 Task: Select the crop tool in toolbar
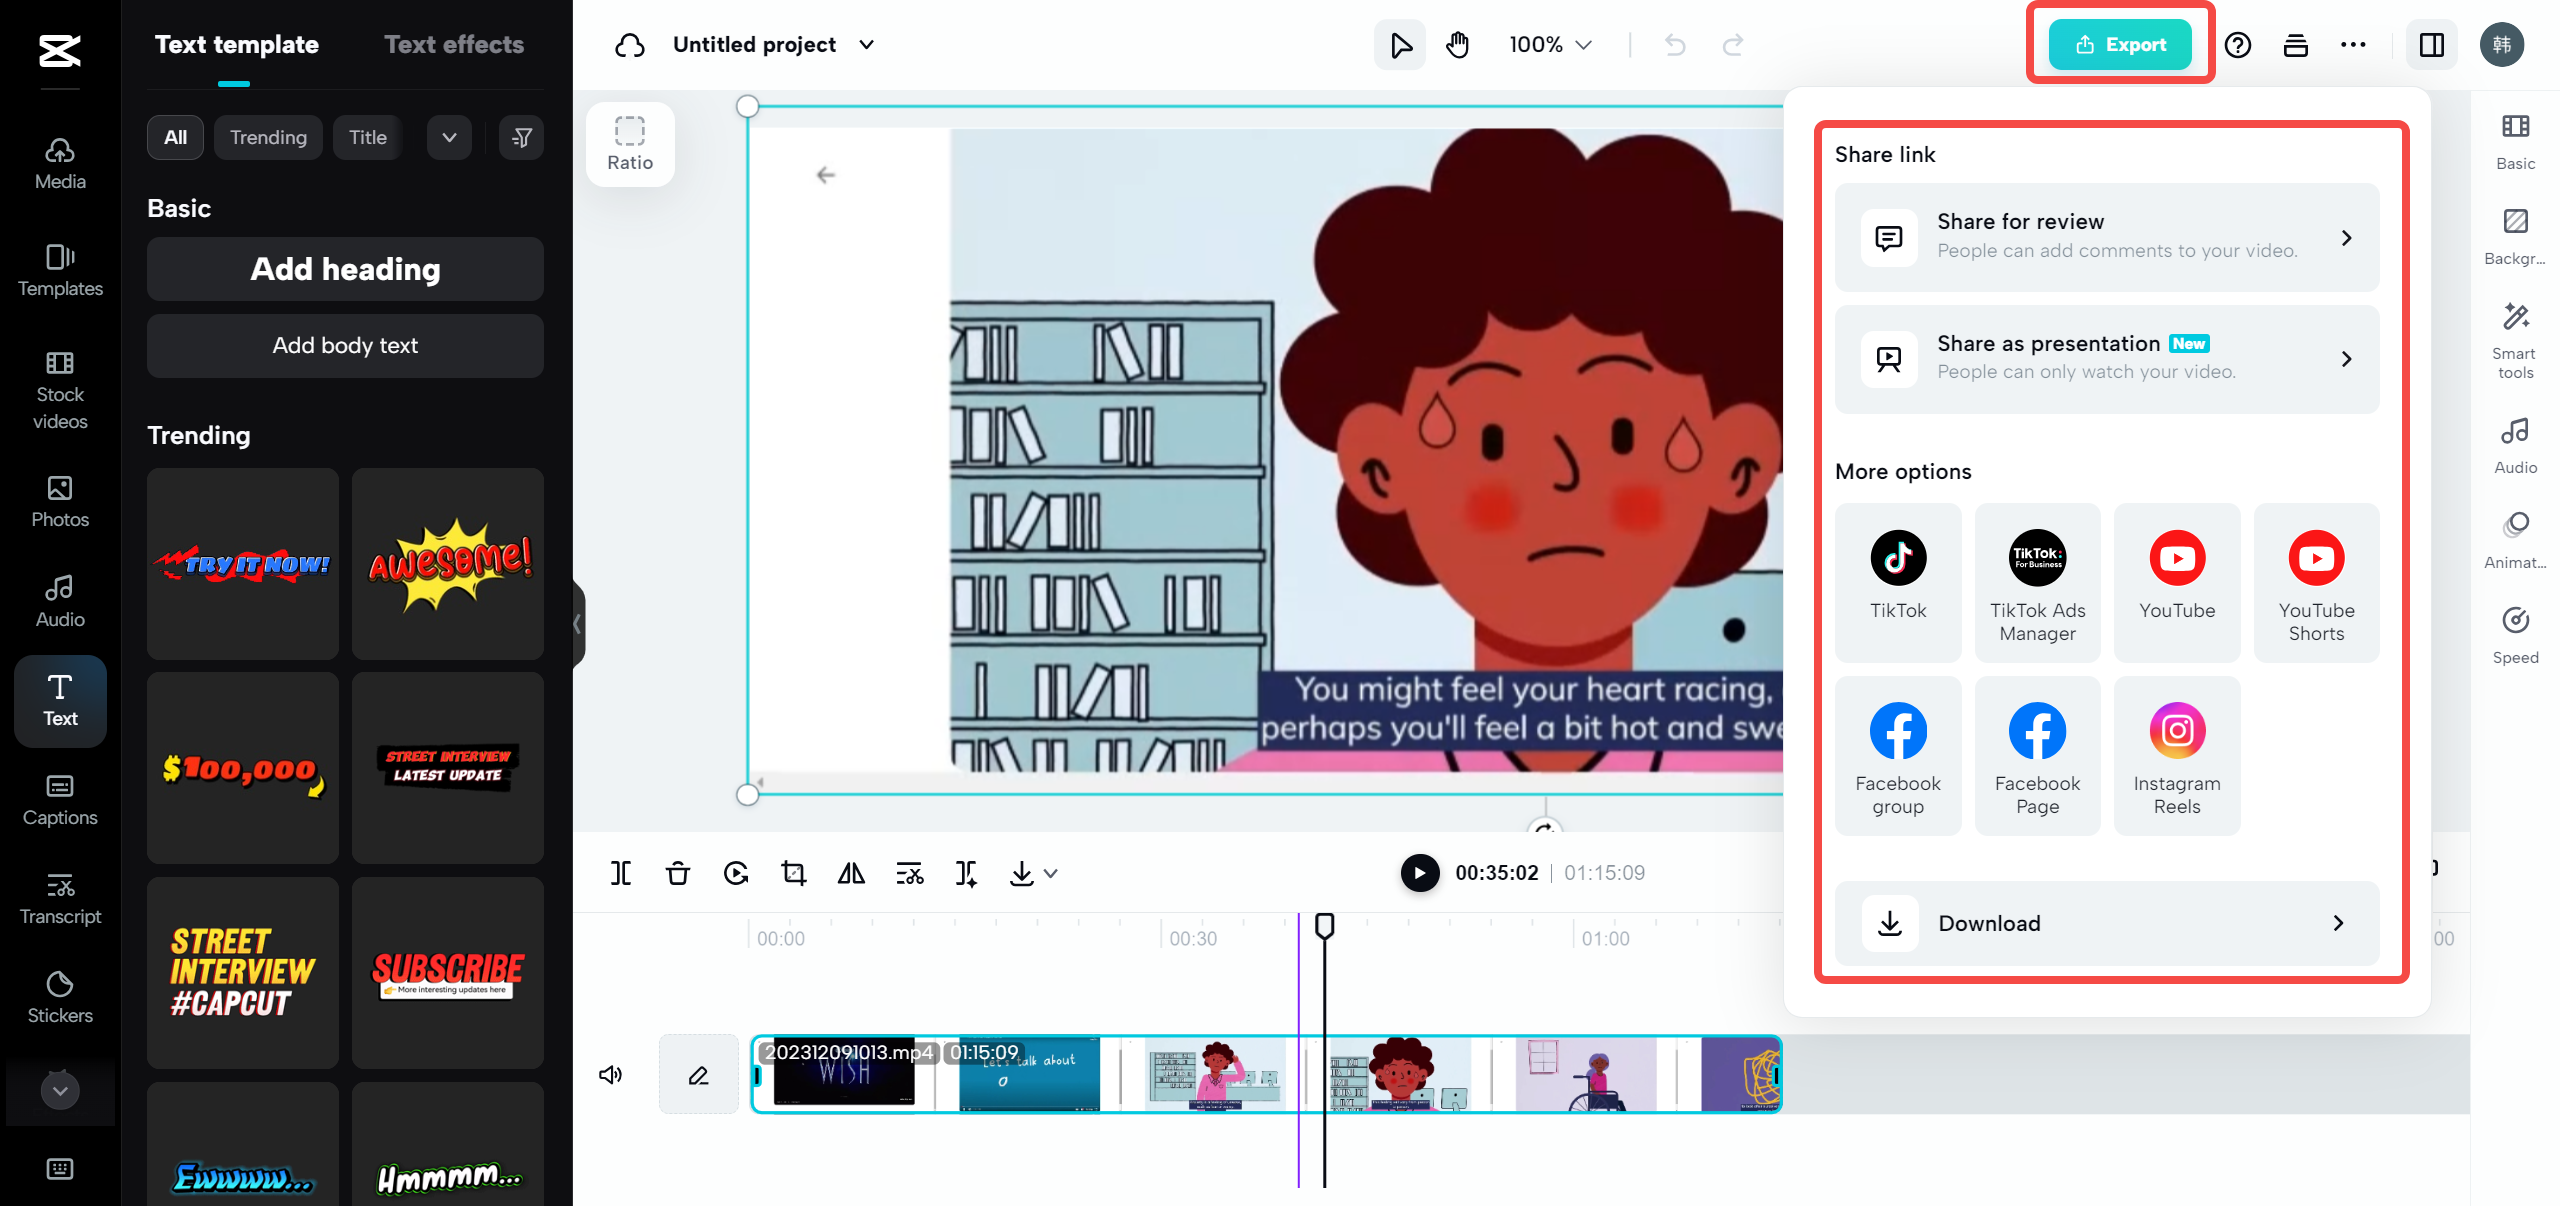(793, 871)
